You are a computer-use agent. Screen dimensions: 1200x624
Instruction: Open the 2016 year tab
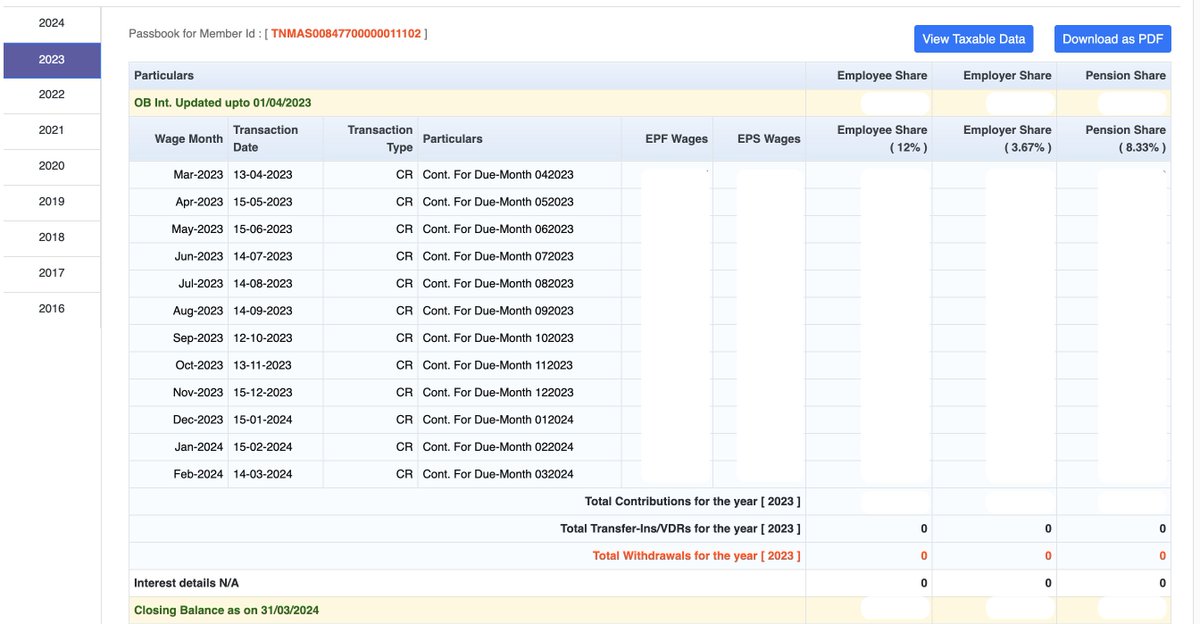[x=52, y=309]
